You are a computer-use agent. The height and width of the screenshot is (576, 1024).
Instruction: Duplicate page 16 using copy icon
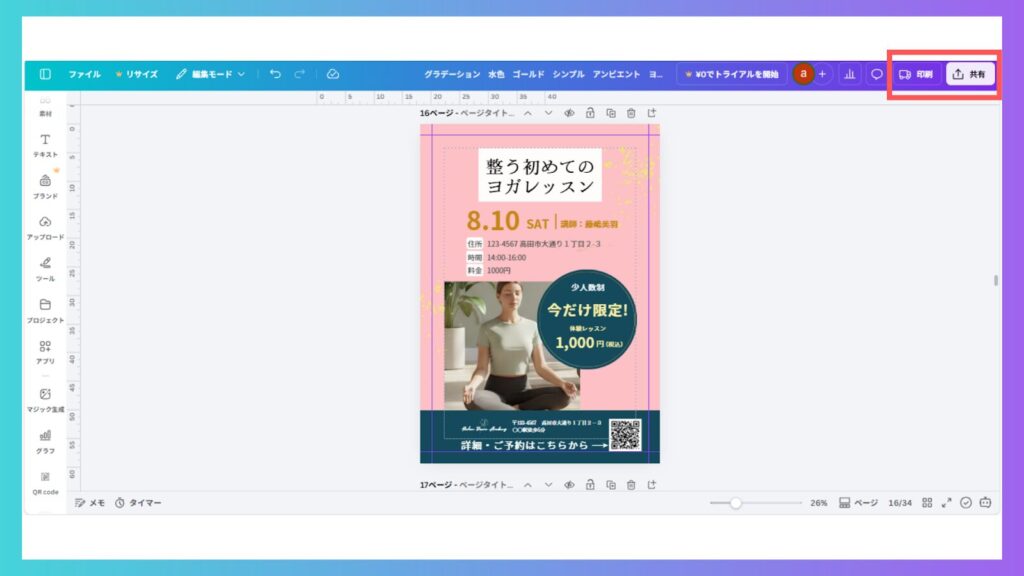click(610, 114)
